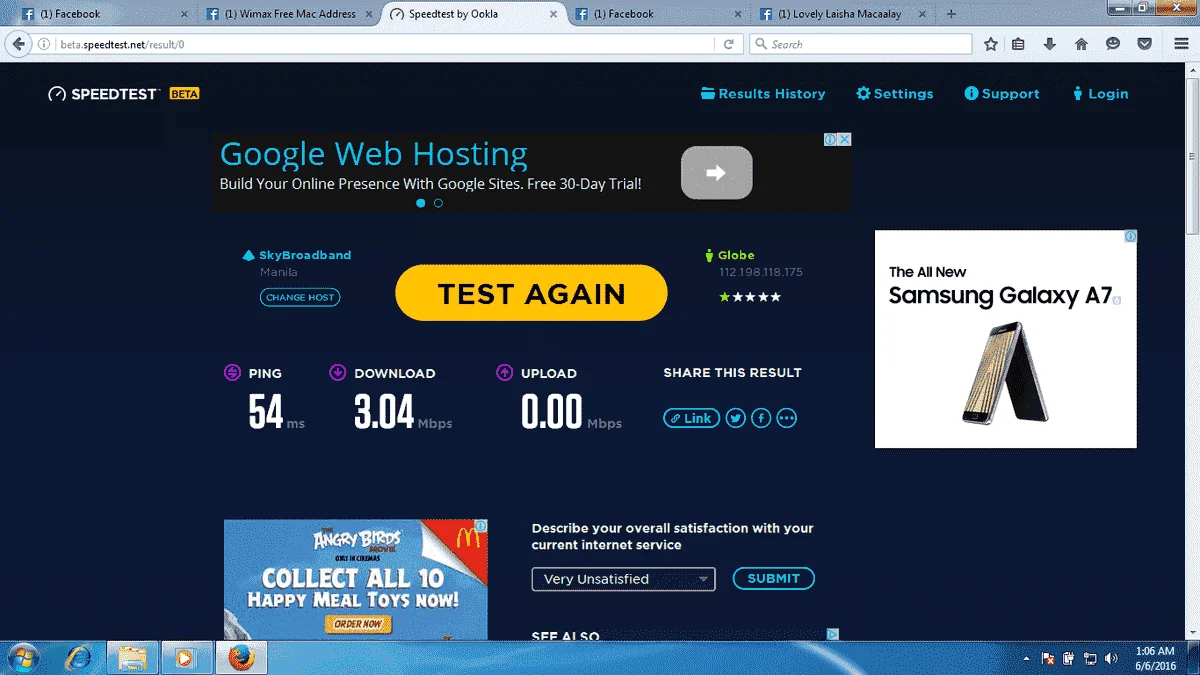Close the Speedtest by Ookla tab
This screenshot has height=675, width=1200.
pyautogui.click(x=552, y=14)
